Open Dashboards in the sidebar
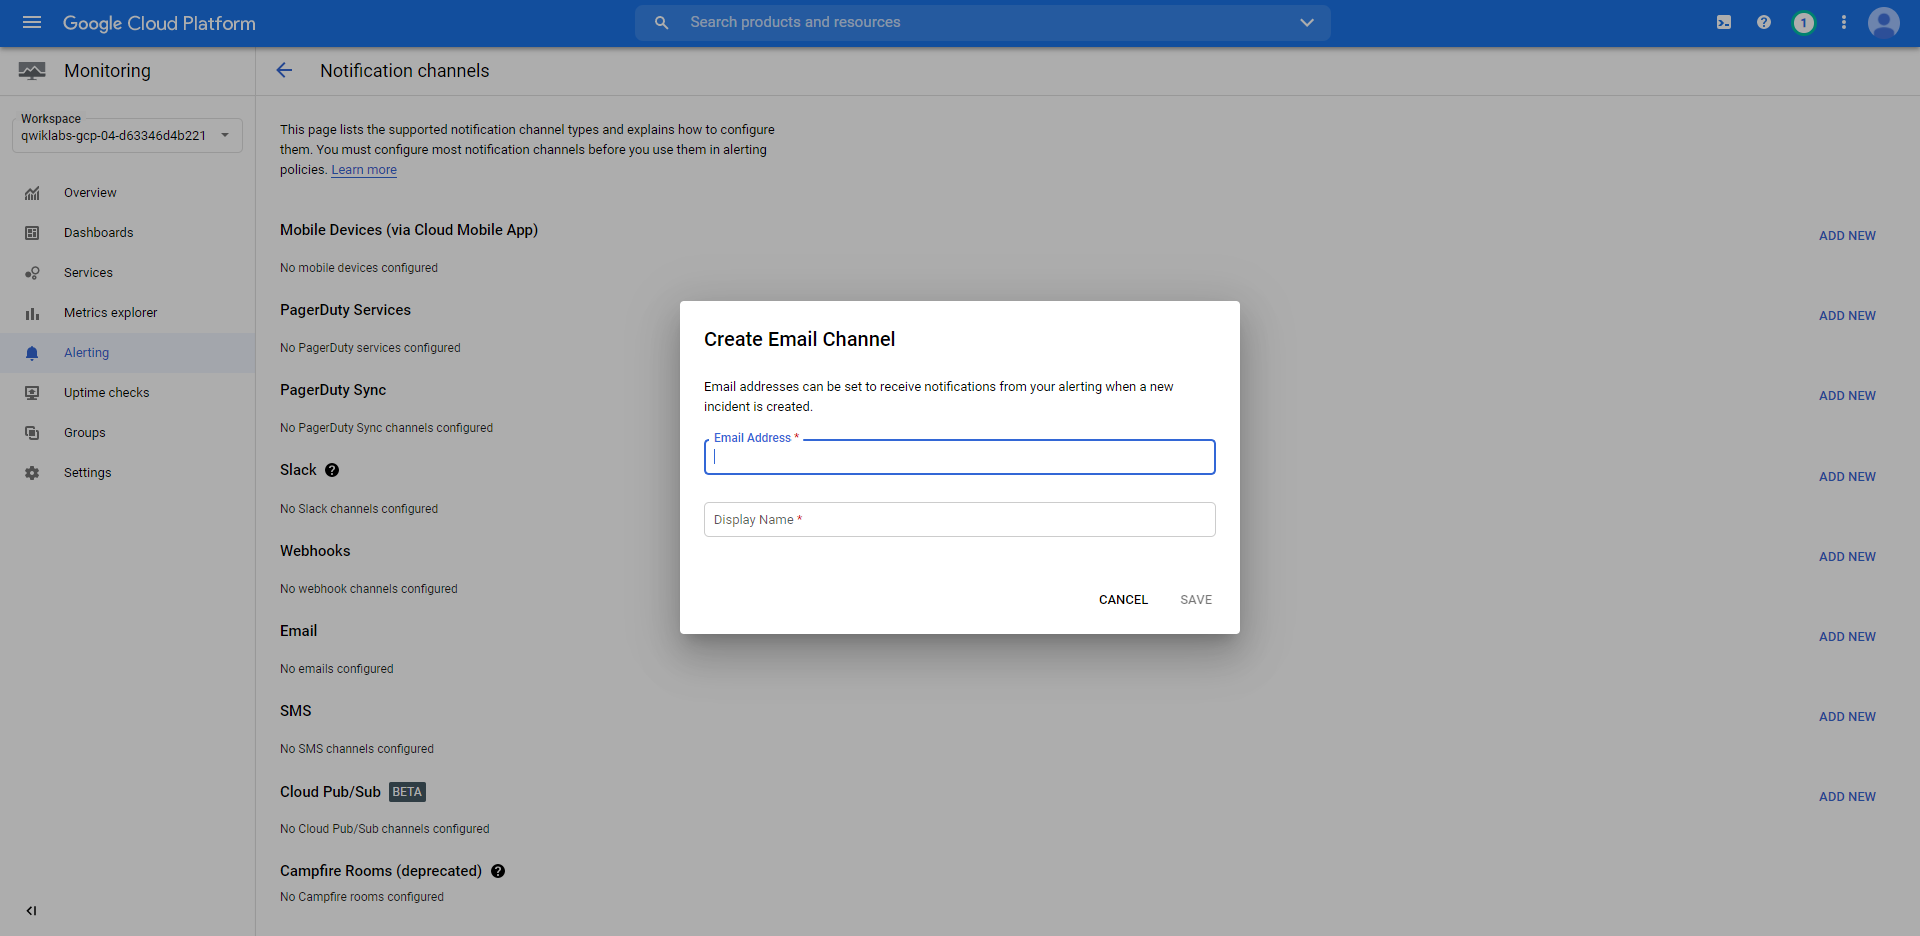The width and height of the screenshot is (1920, 936). tap(127, 233)
